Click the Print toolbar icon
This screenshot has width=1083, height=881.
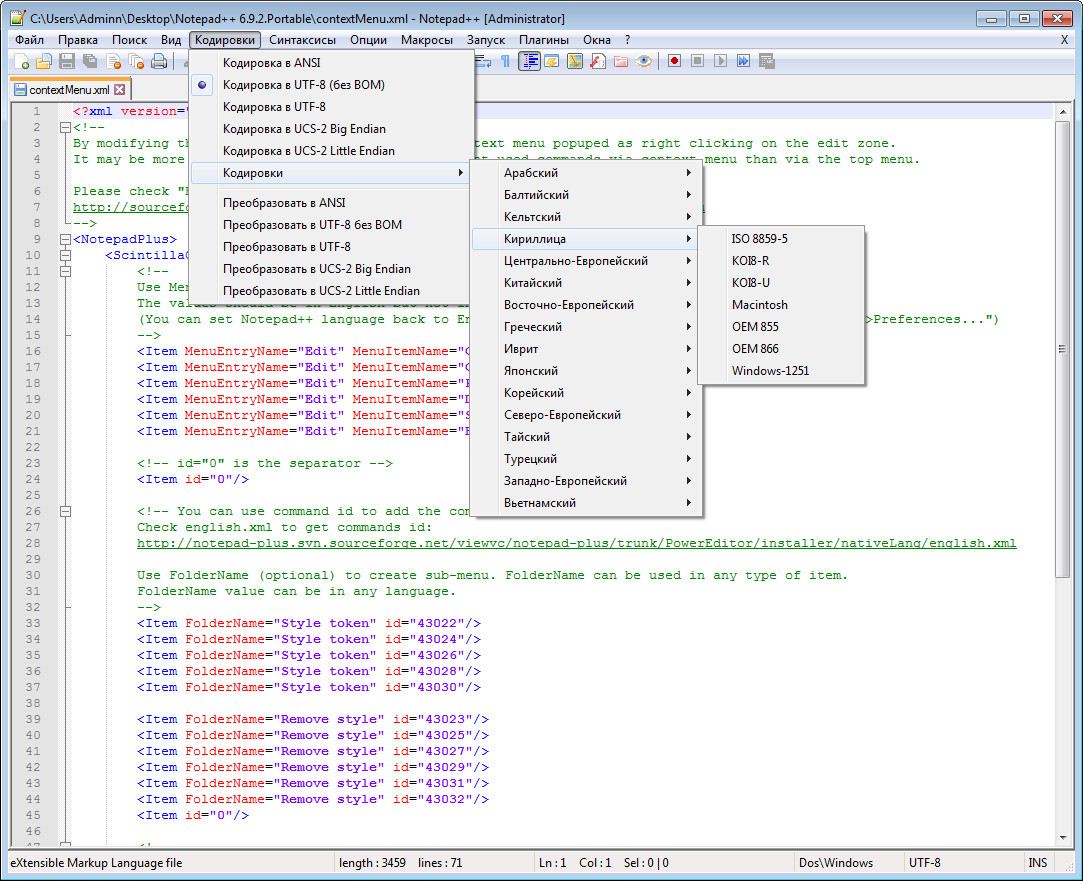coord(159,62)
